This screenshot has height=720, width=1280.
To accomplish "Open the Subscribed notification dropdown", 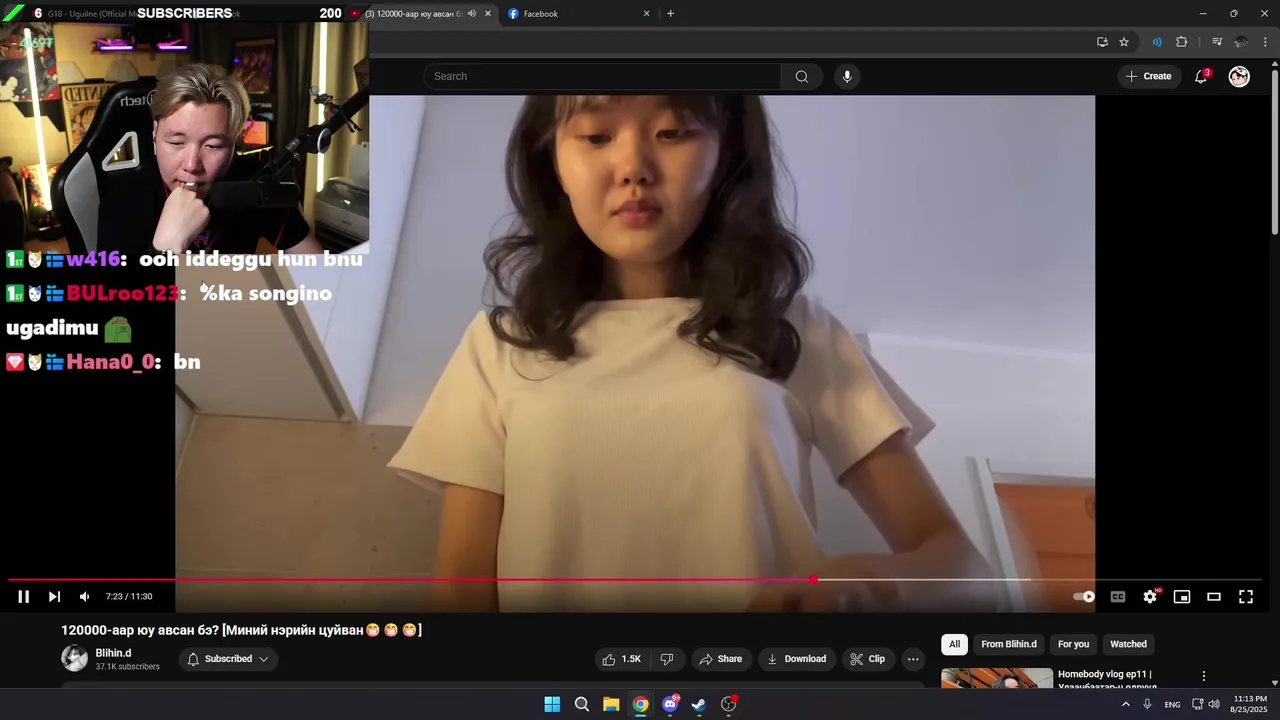I will (228, 659).
